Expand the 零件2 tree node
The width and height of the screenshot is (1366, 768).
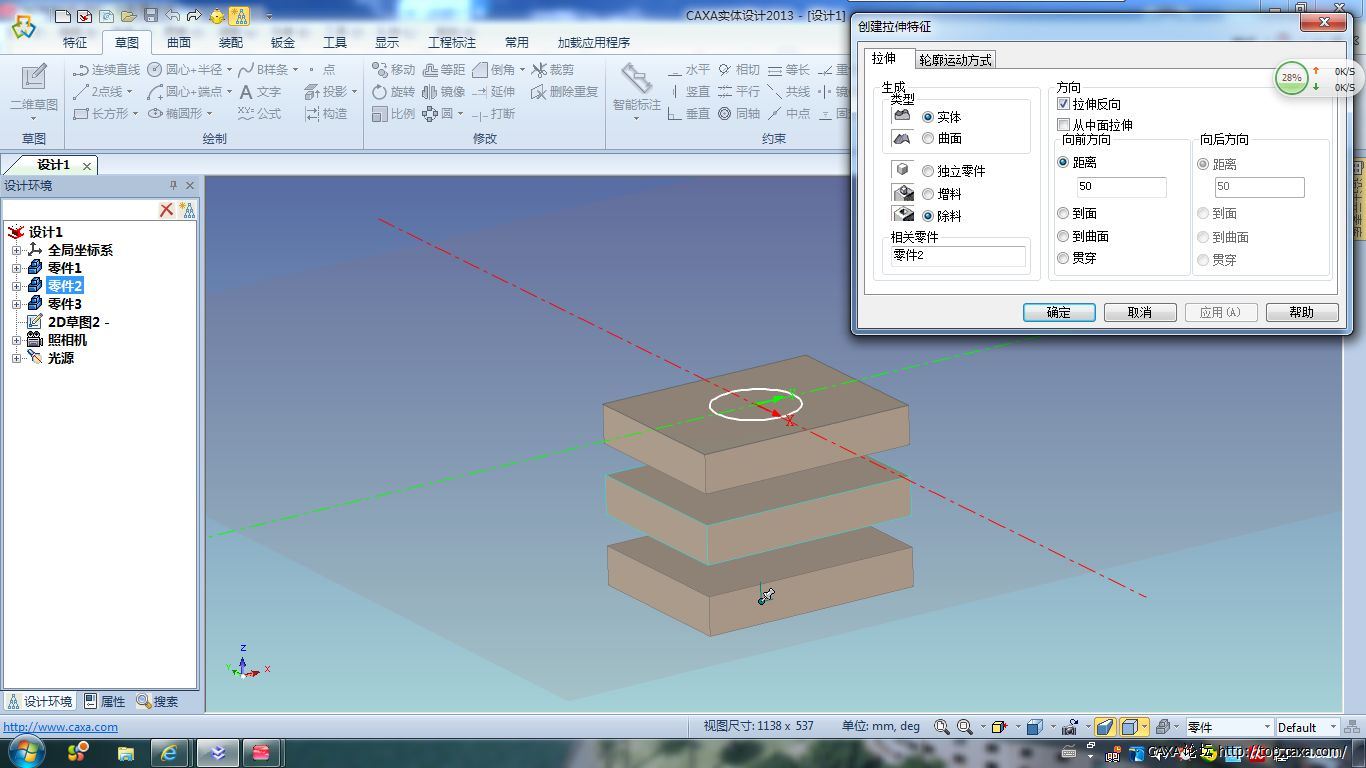coord(16,286)
